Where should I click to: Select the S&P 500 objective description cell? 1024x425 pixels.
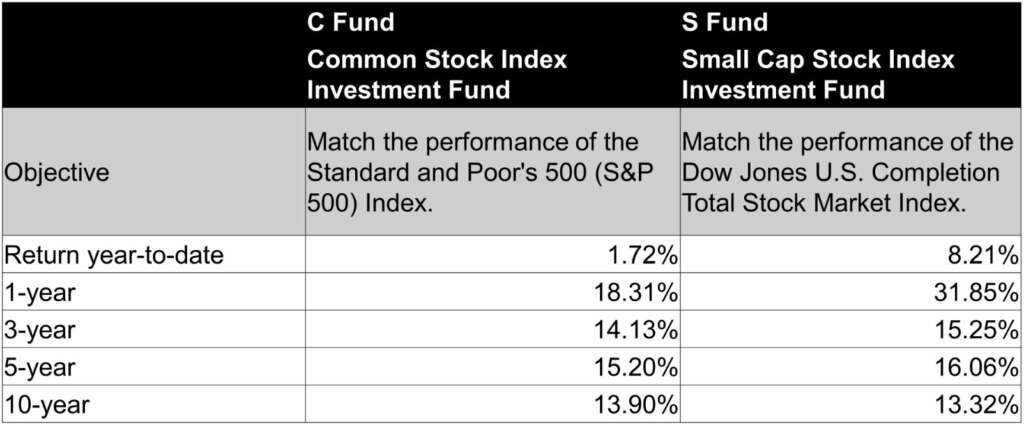pyautogui.click(x=492, y=172)
